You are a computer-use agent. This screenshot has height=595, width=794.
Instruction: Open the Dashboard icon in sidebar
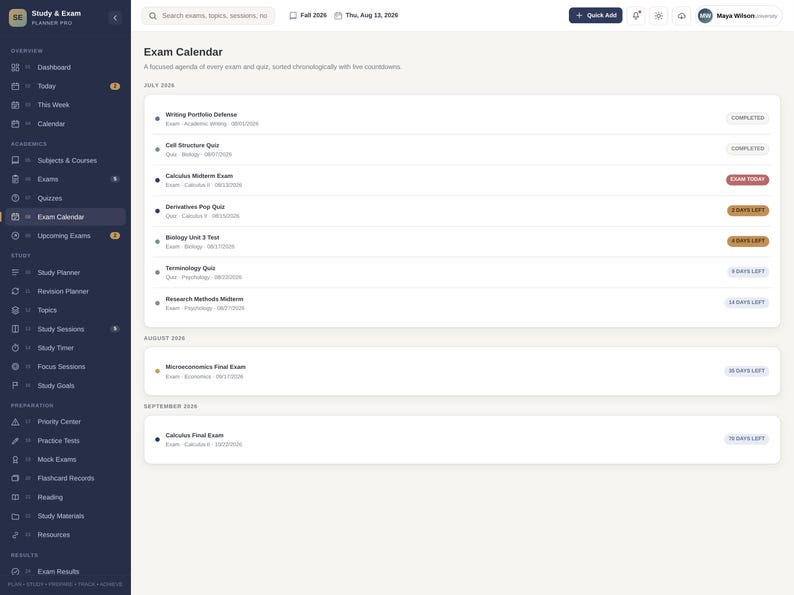[x=15, y=67]
